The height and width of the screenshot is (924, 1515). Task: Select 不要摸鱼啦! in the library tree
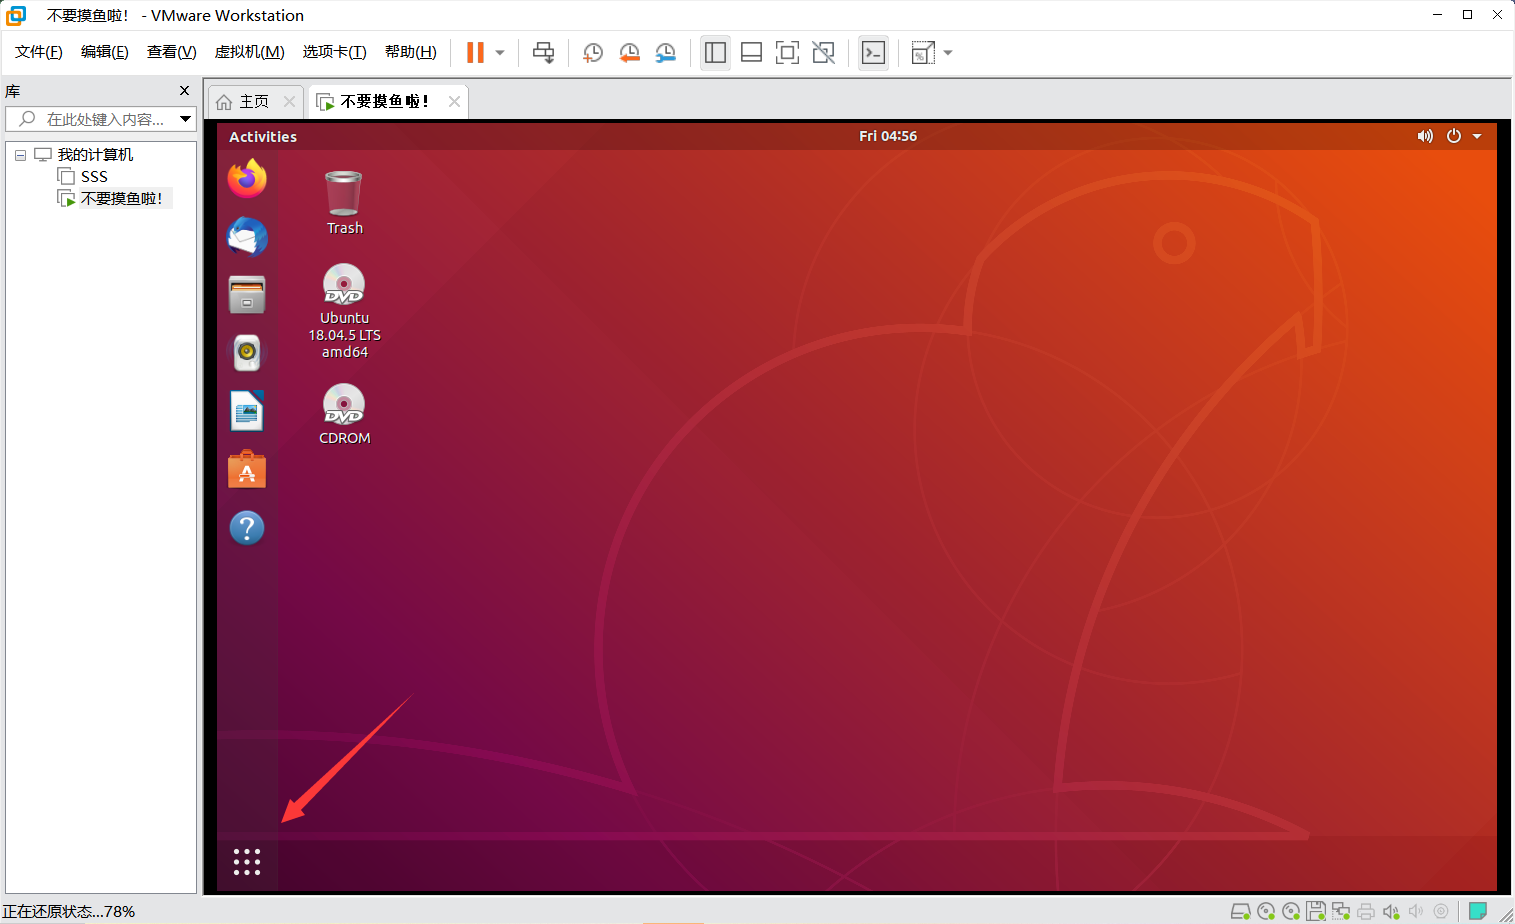(x=122, y=199)
